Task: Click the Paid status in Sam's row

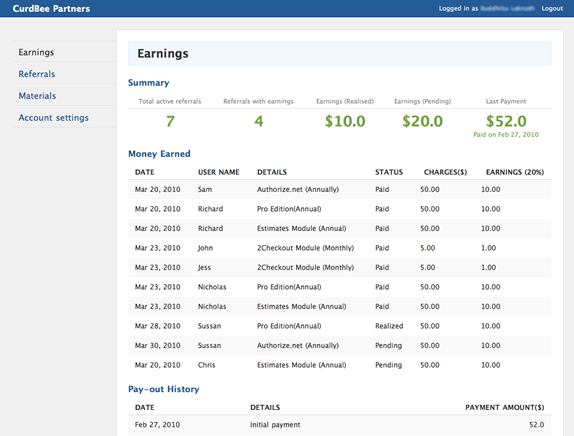Action: [382, 189]
